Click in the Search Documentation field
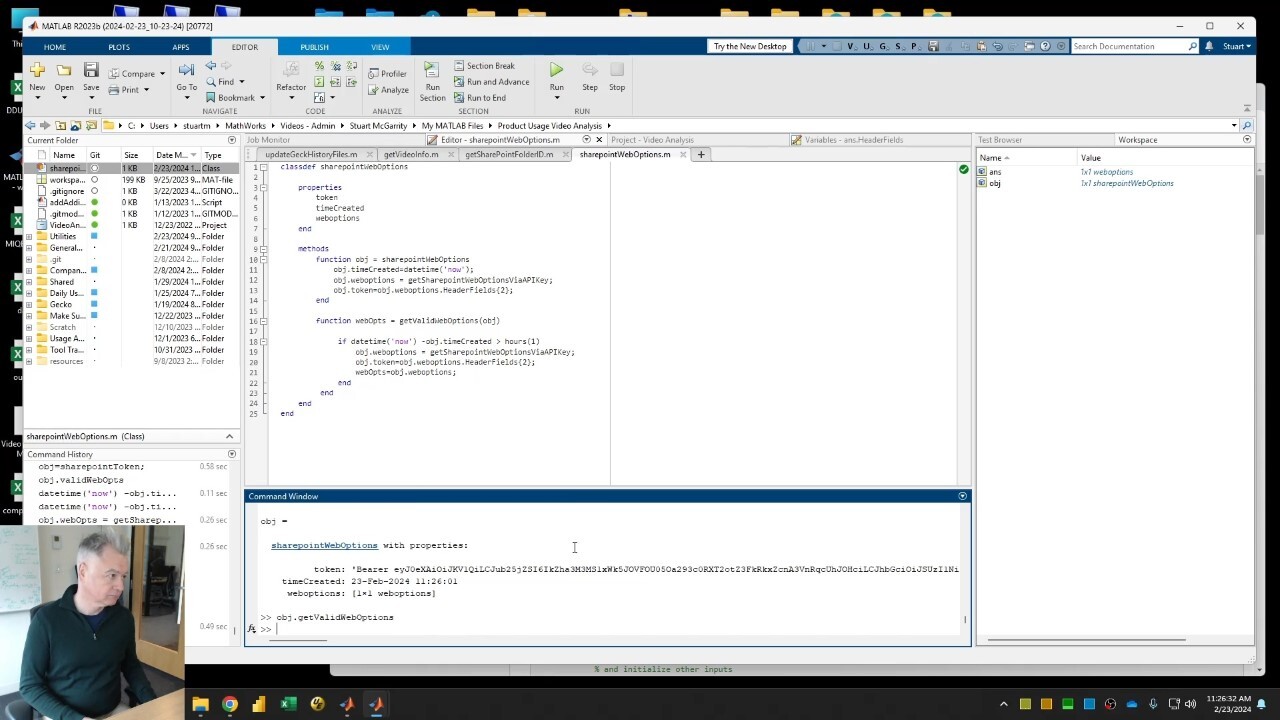Viewport: 1280px width, 720px height. tap(1128, 46)
